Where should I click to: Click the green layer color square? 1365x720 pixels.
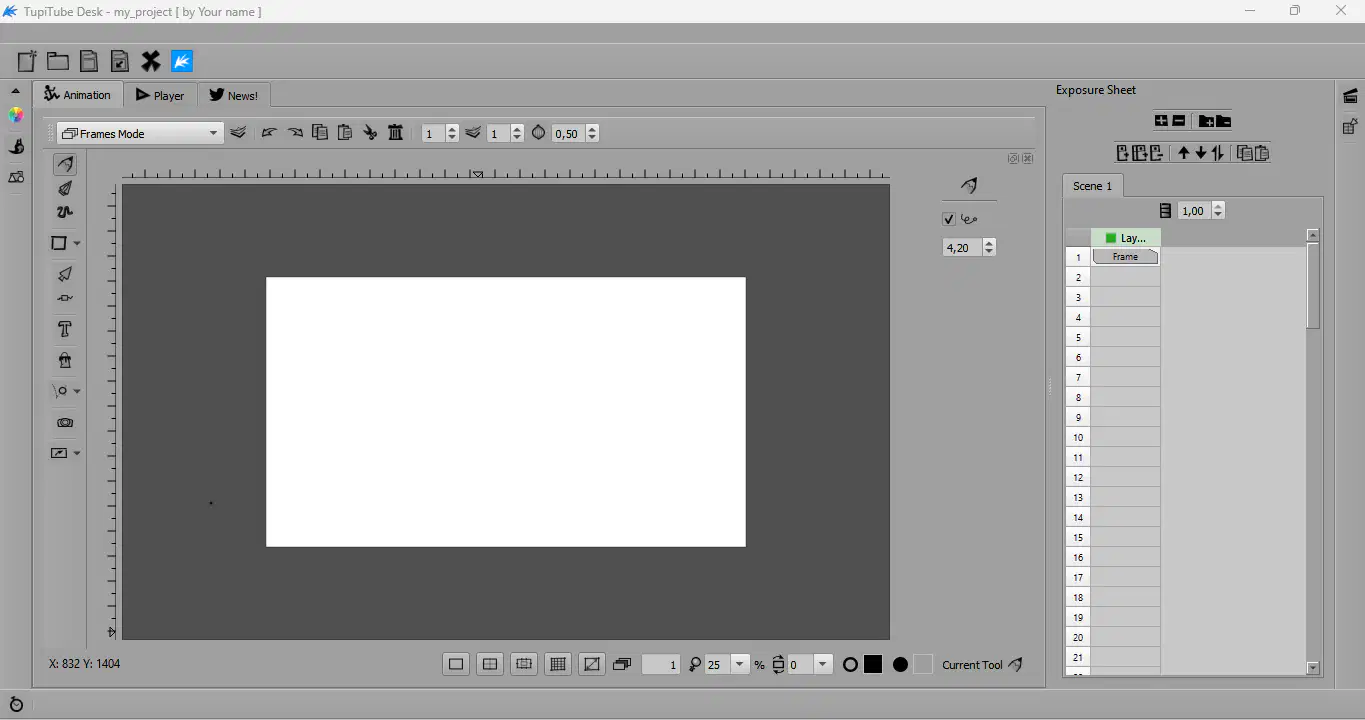click(1110, 238)
